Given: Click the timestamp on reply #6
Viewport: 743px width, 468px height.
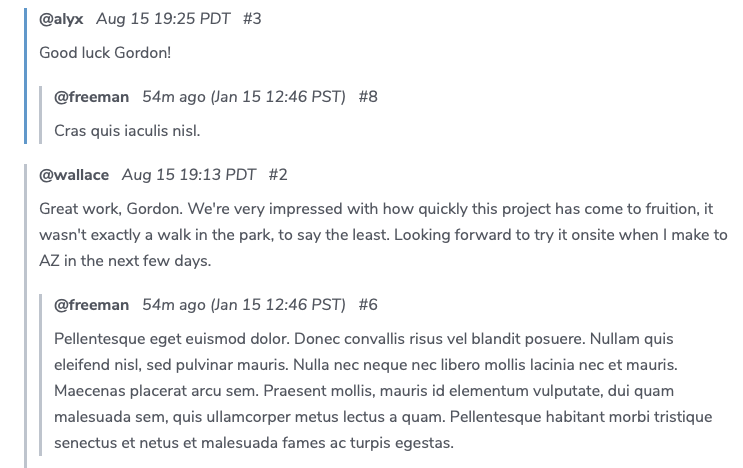Looking at the screenshot, I should coord(244,305).
